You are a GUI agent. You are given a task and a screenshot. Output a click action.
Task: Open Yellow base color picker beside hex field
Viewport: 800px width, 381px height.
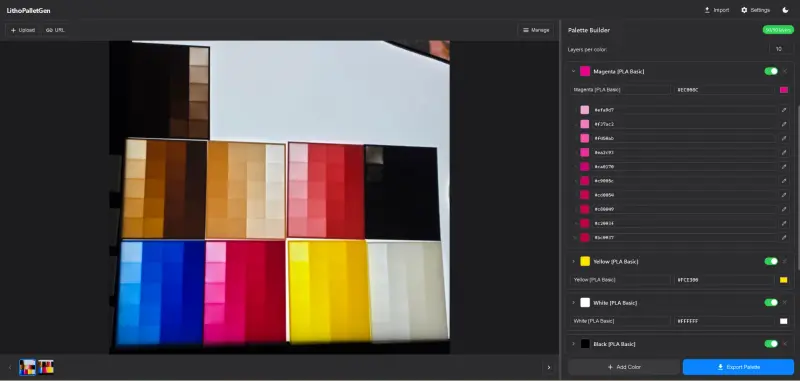784,280
